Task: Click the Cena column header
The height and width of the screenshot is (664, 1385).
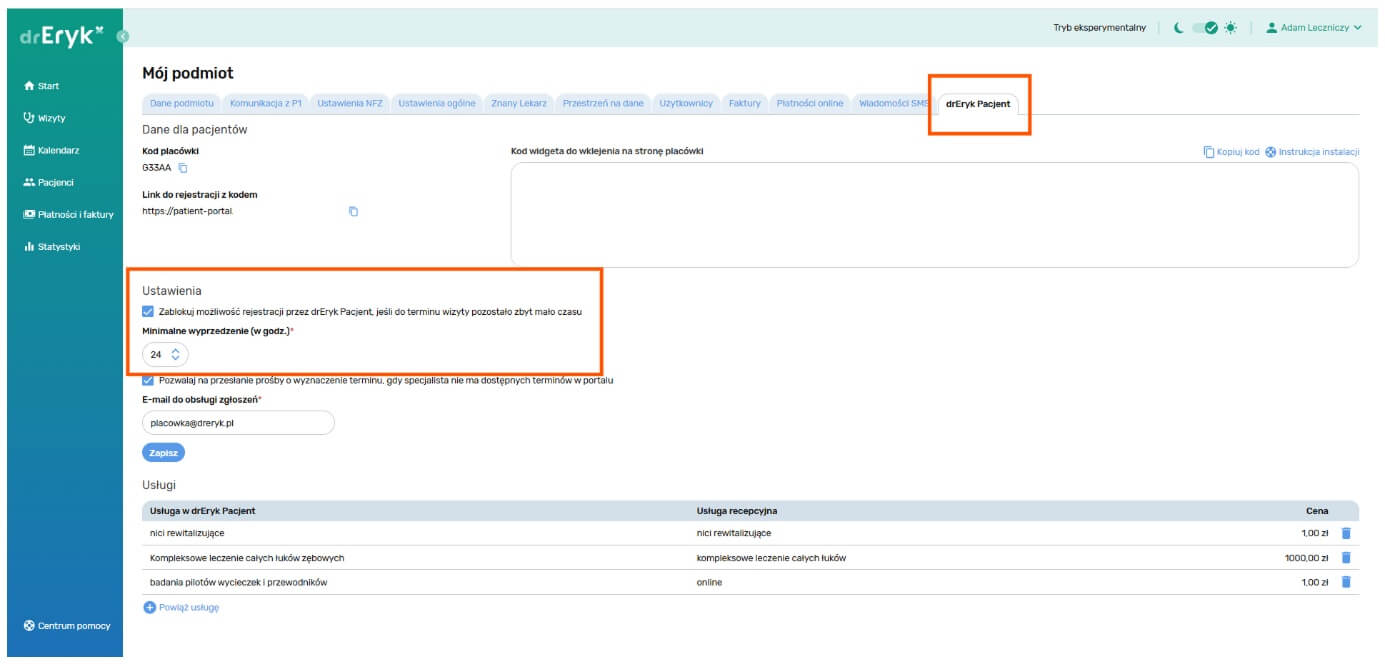Action: [x=1317, y=511]
